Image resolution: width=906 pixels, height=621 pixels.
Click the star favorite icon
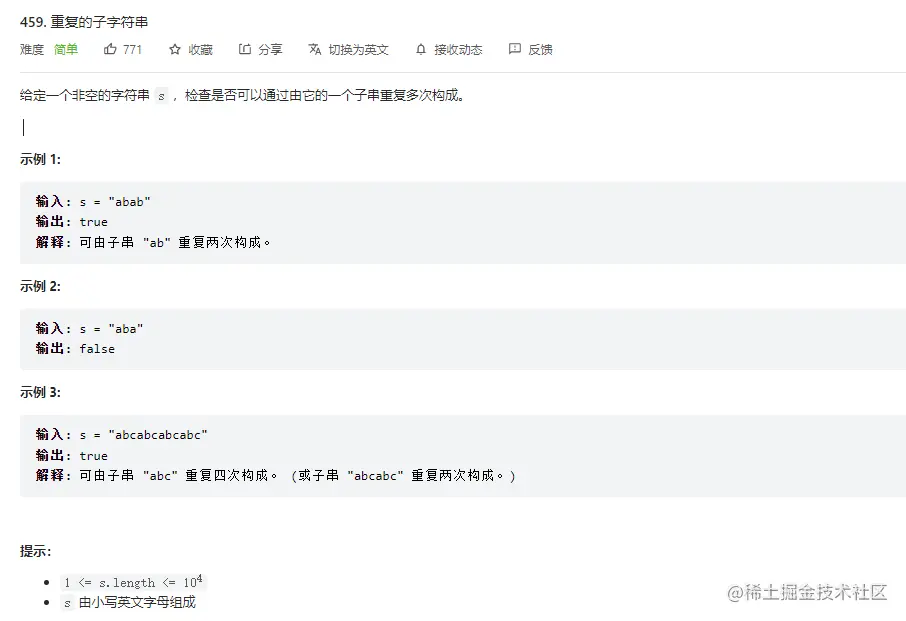(174, 49)
